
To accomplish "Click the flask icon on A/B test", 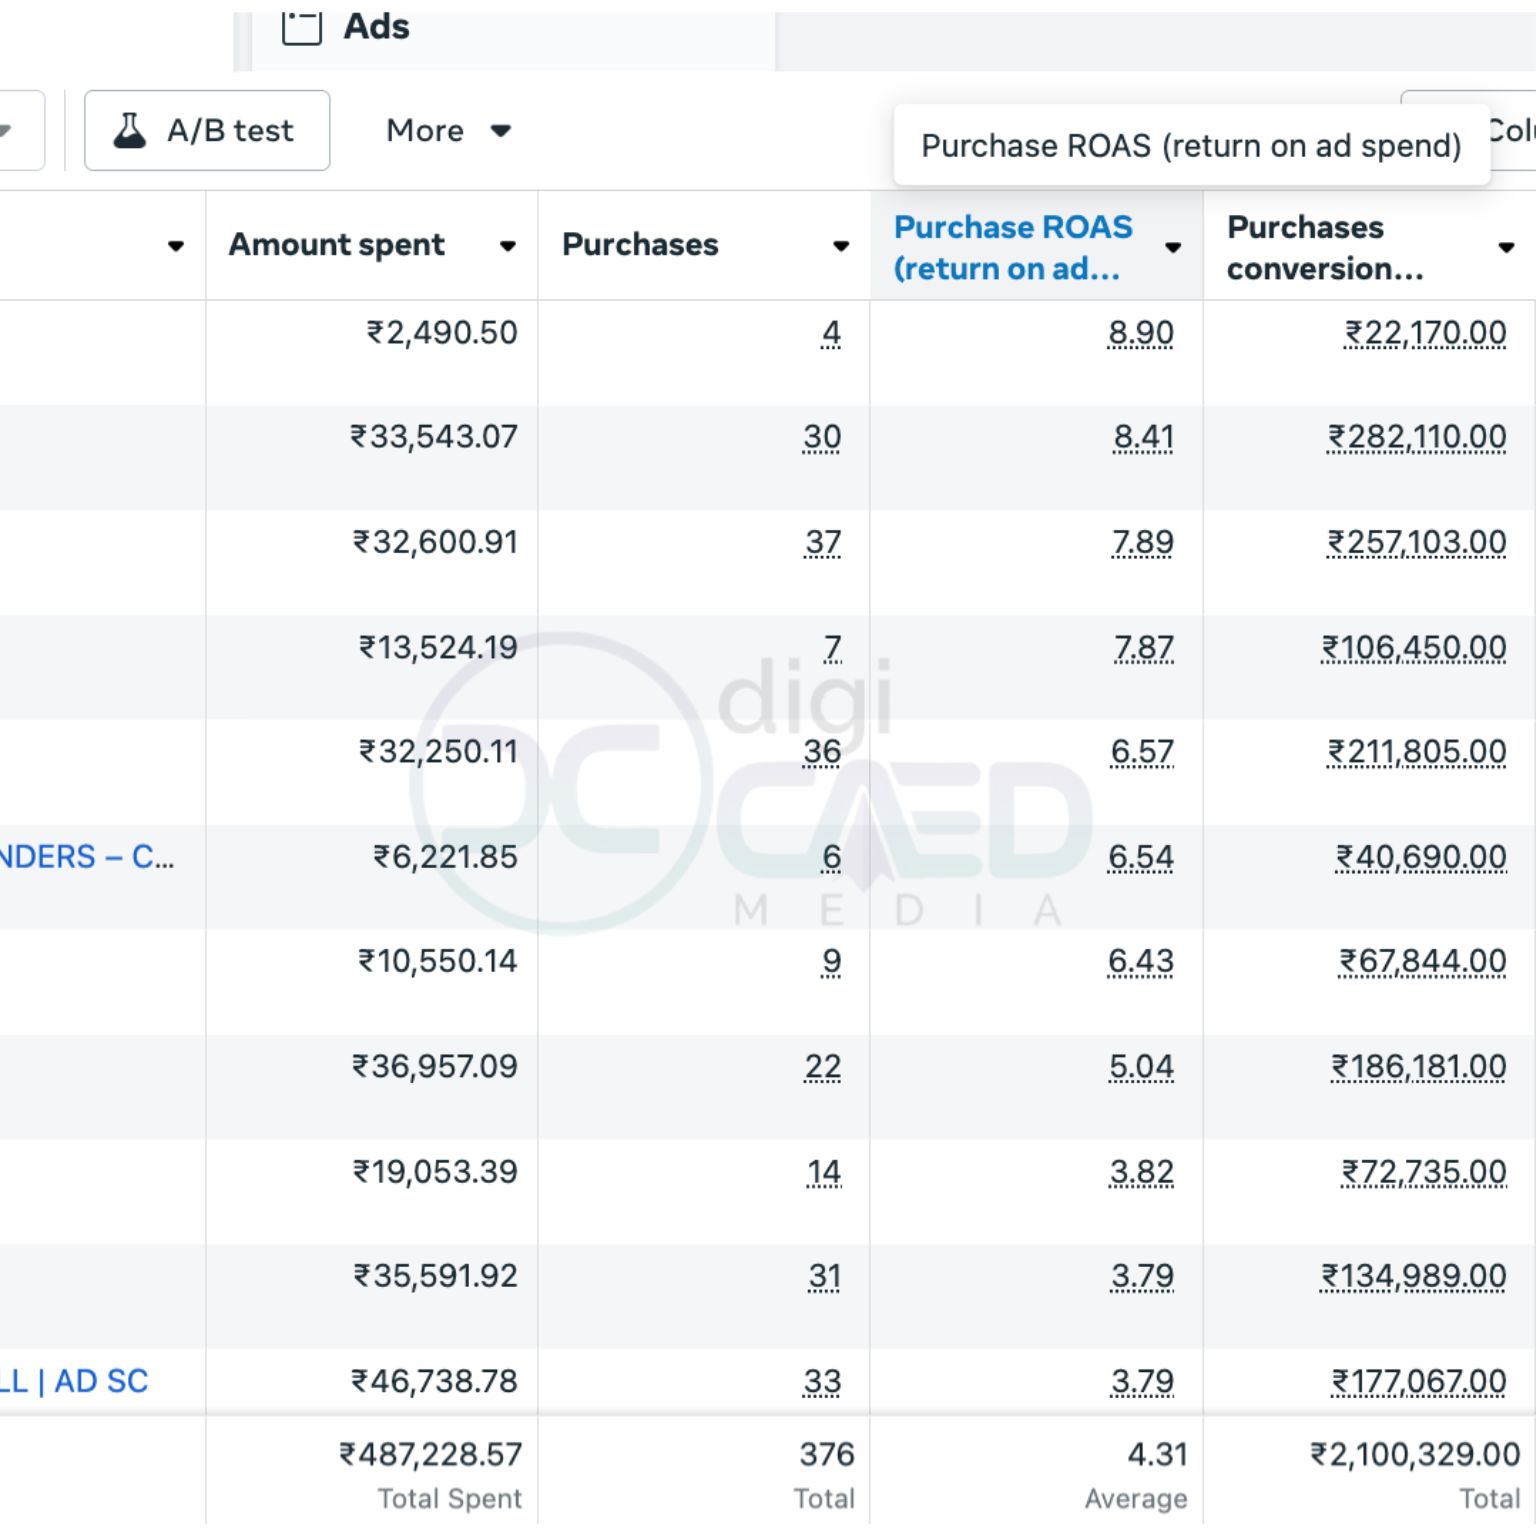I will (130, 131).
